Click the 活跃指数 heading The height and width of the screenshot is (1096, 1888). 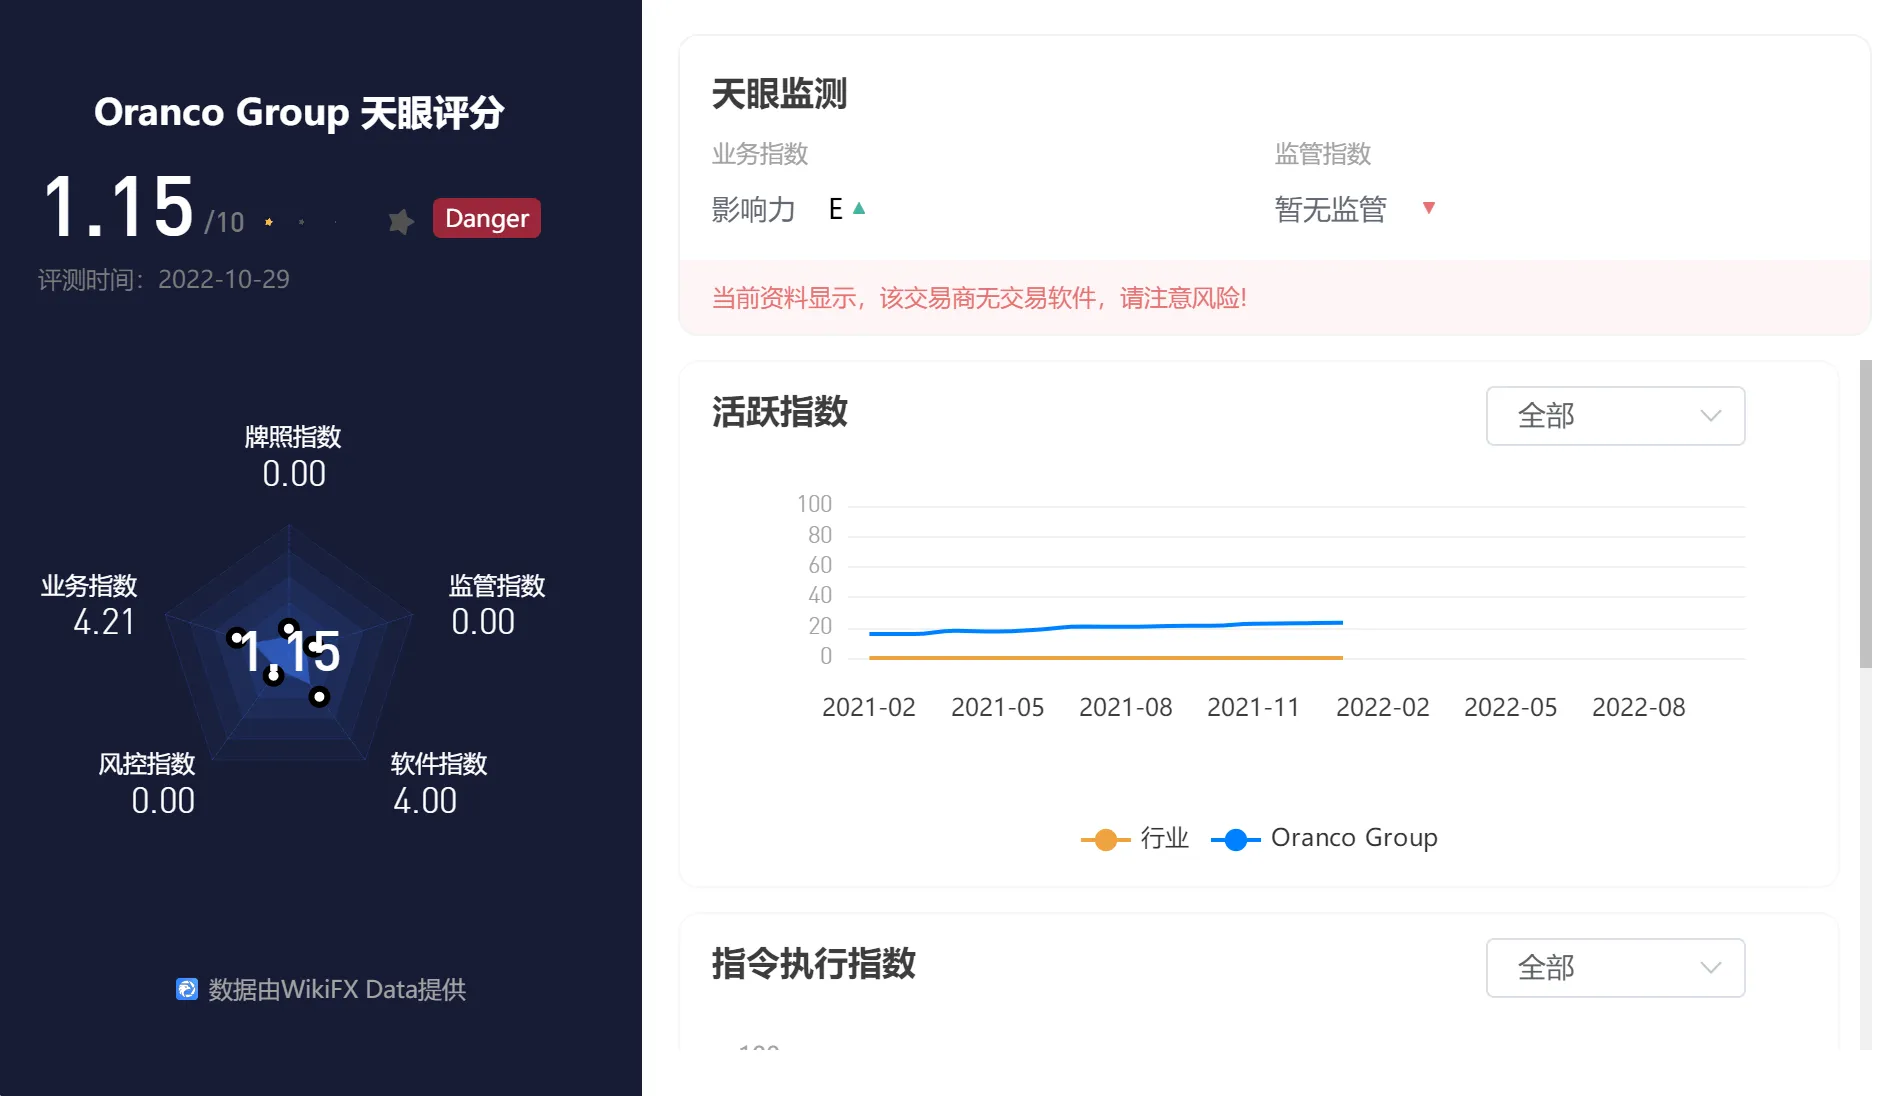click(x=779, y=412)
